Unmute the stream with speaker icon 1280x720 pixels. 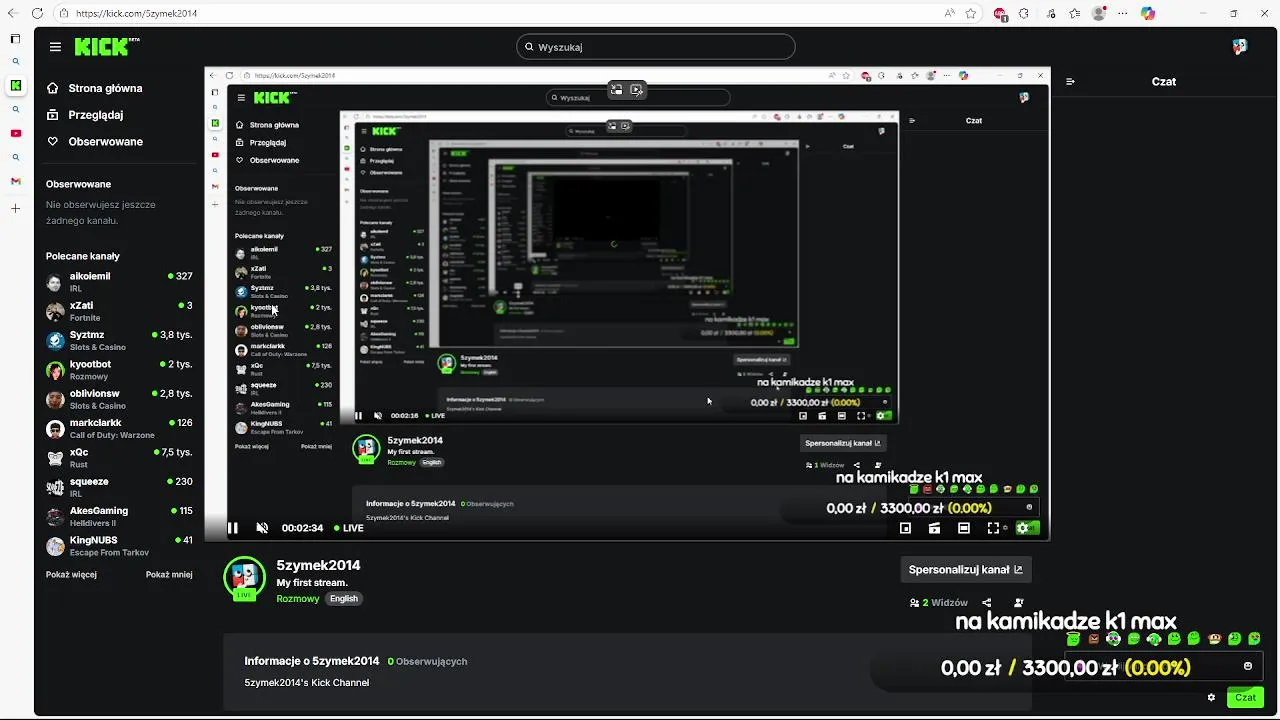pyautogui.click(x=262, y=528)
